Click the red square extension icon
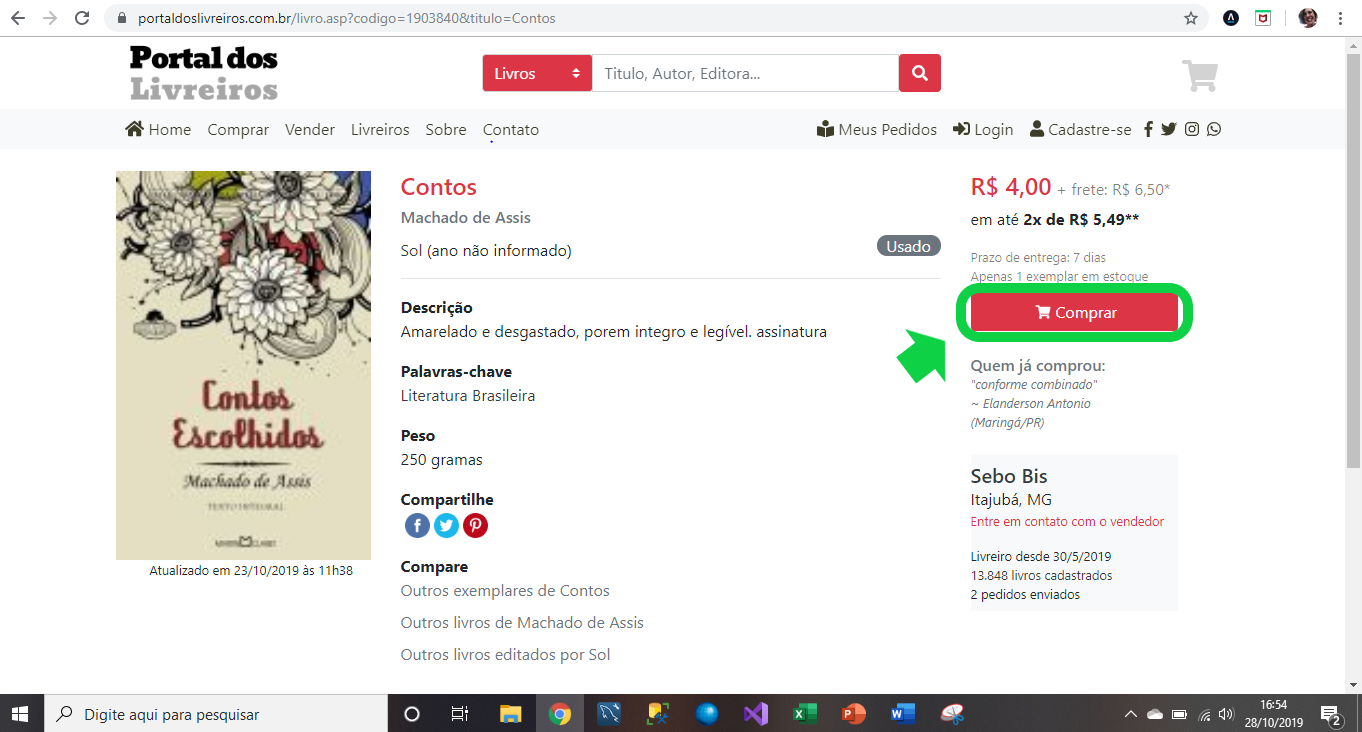The image size is (1362, 732). click(x=1263, y=18)
